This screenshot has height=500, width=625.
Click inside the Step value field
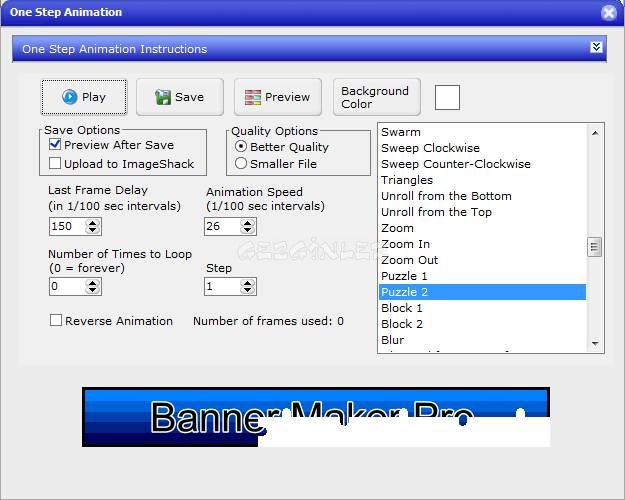pyautogui.click(x=222, y=287)
